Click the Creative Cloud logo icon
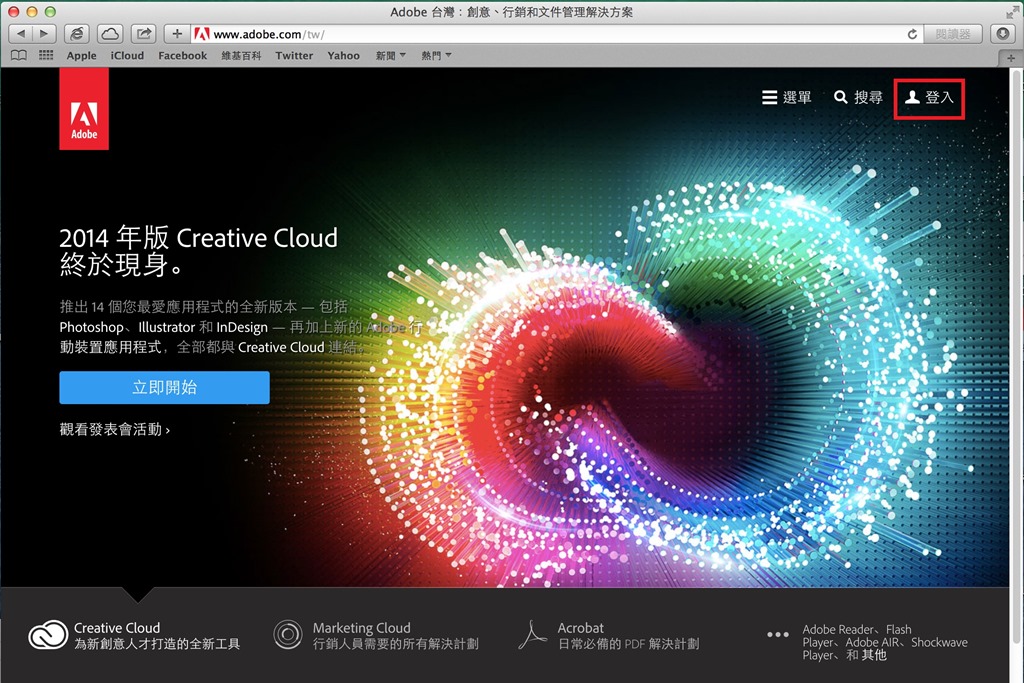1024x683 pixels. point(48,634)
